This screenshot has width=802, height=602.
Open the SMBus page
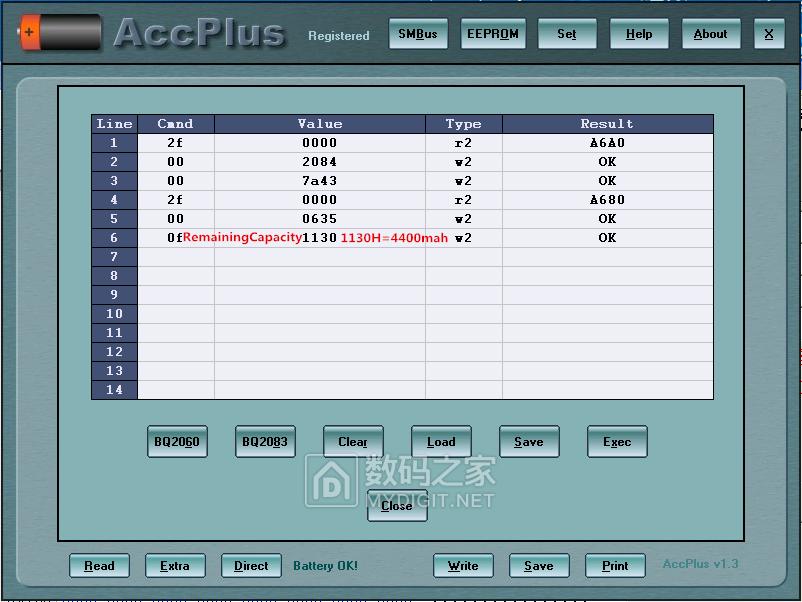[x=418, y=34]
